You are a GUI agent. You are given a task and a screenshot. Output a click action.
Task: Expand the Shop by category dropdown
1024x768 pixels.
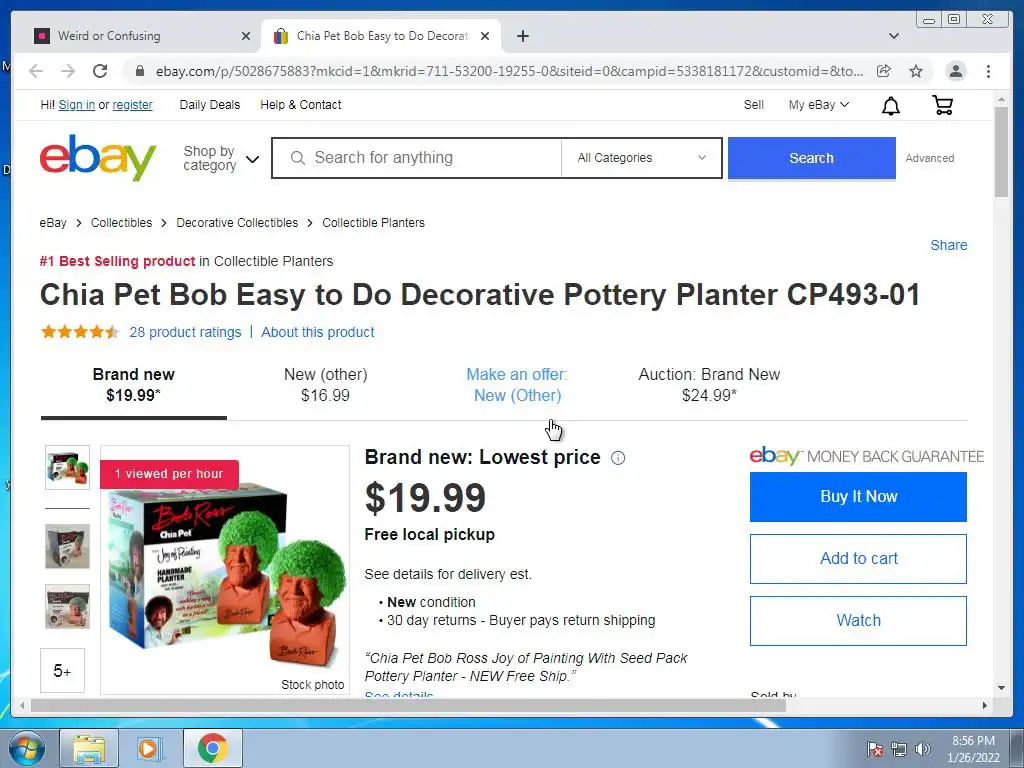[221, 158]
